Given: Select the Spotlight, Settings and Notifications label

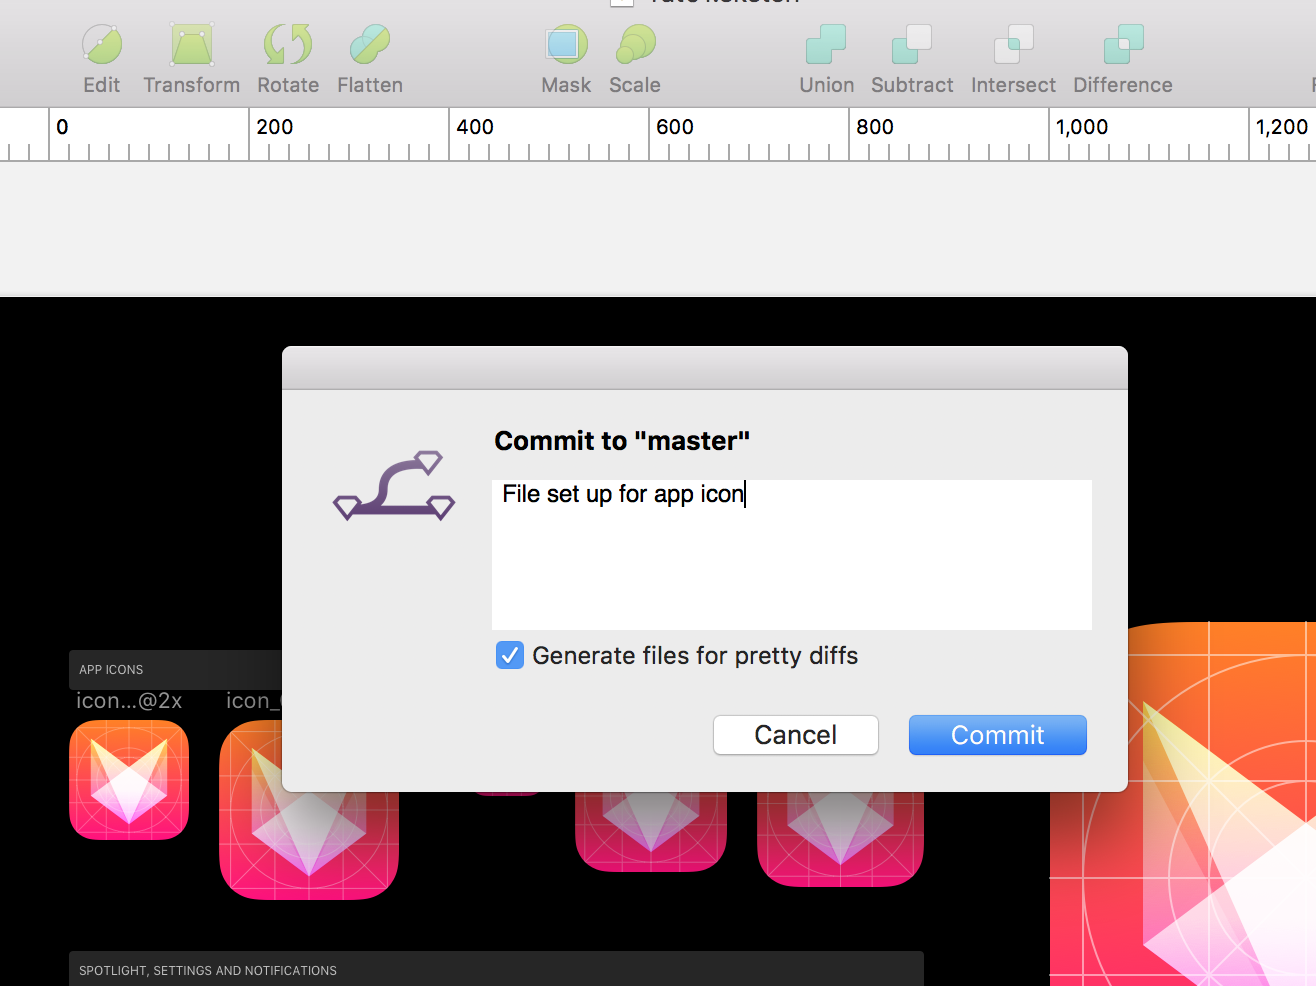Looking at the screenshot, I should (208, 971).
